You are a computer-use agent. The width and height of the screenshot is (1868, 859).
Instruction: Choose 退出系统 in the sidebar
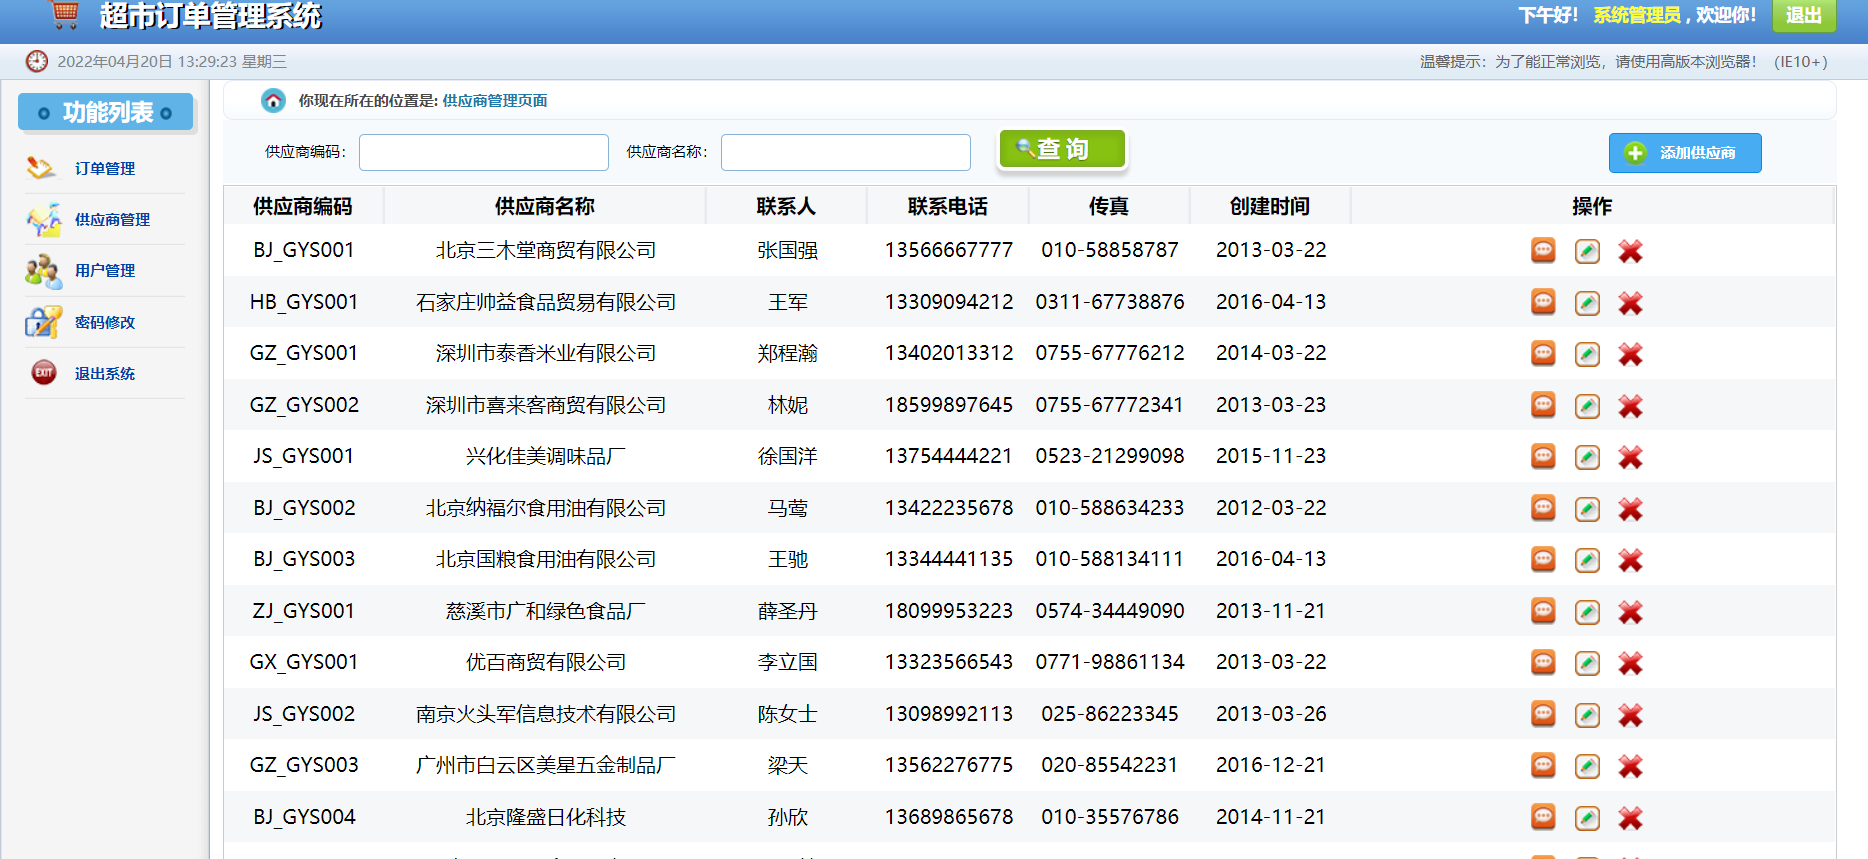click(x=104, y=374)
